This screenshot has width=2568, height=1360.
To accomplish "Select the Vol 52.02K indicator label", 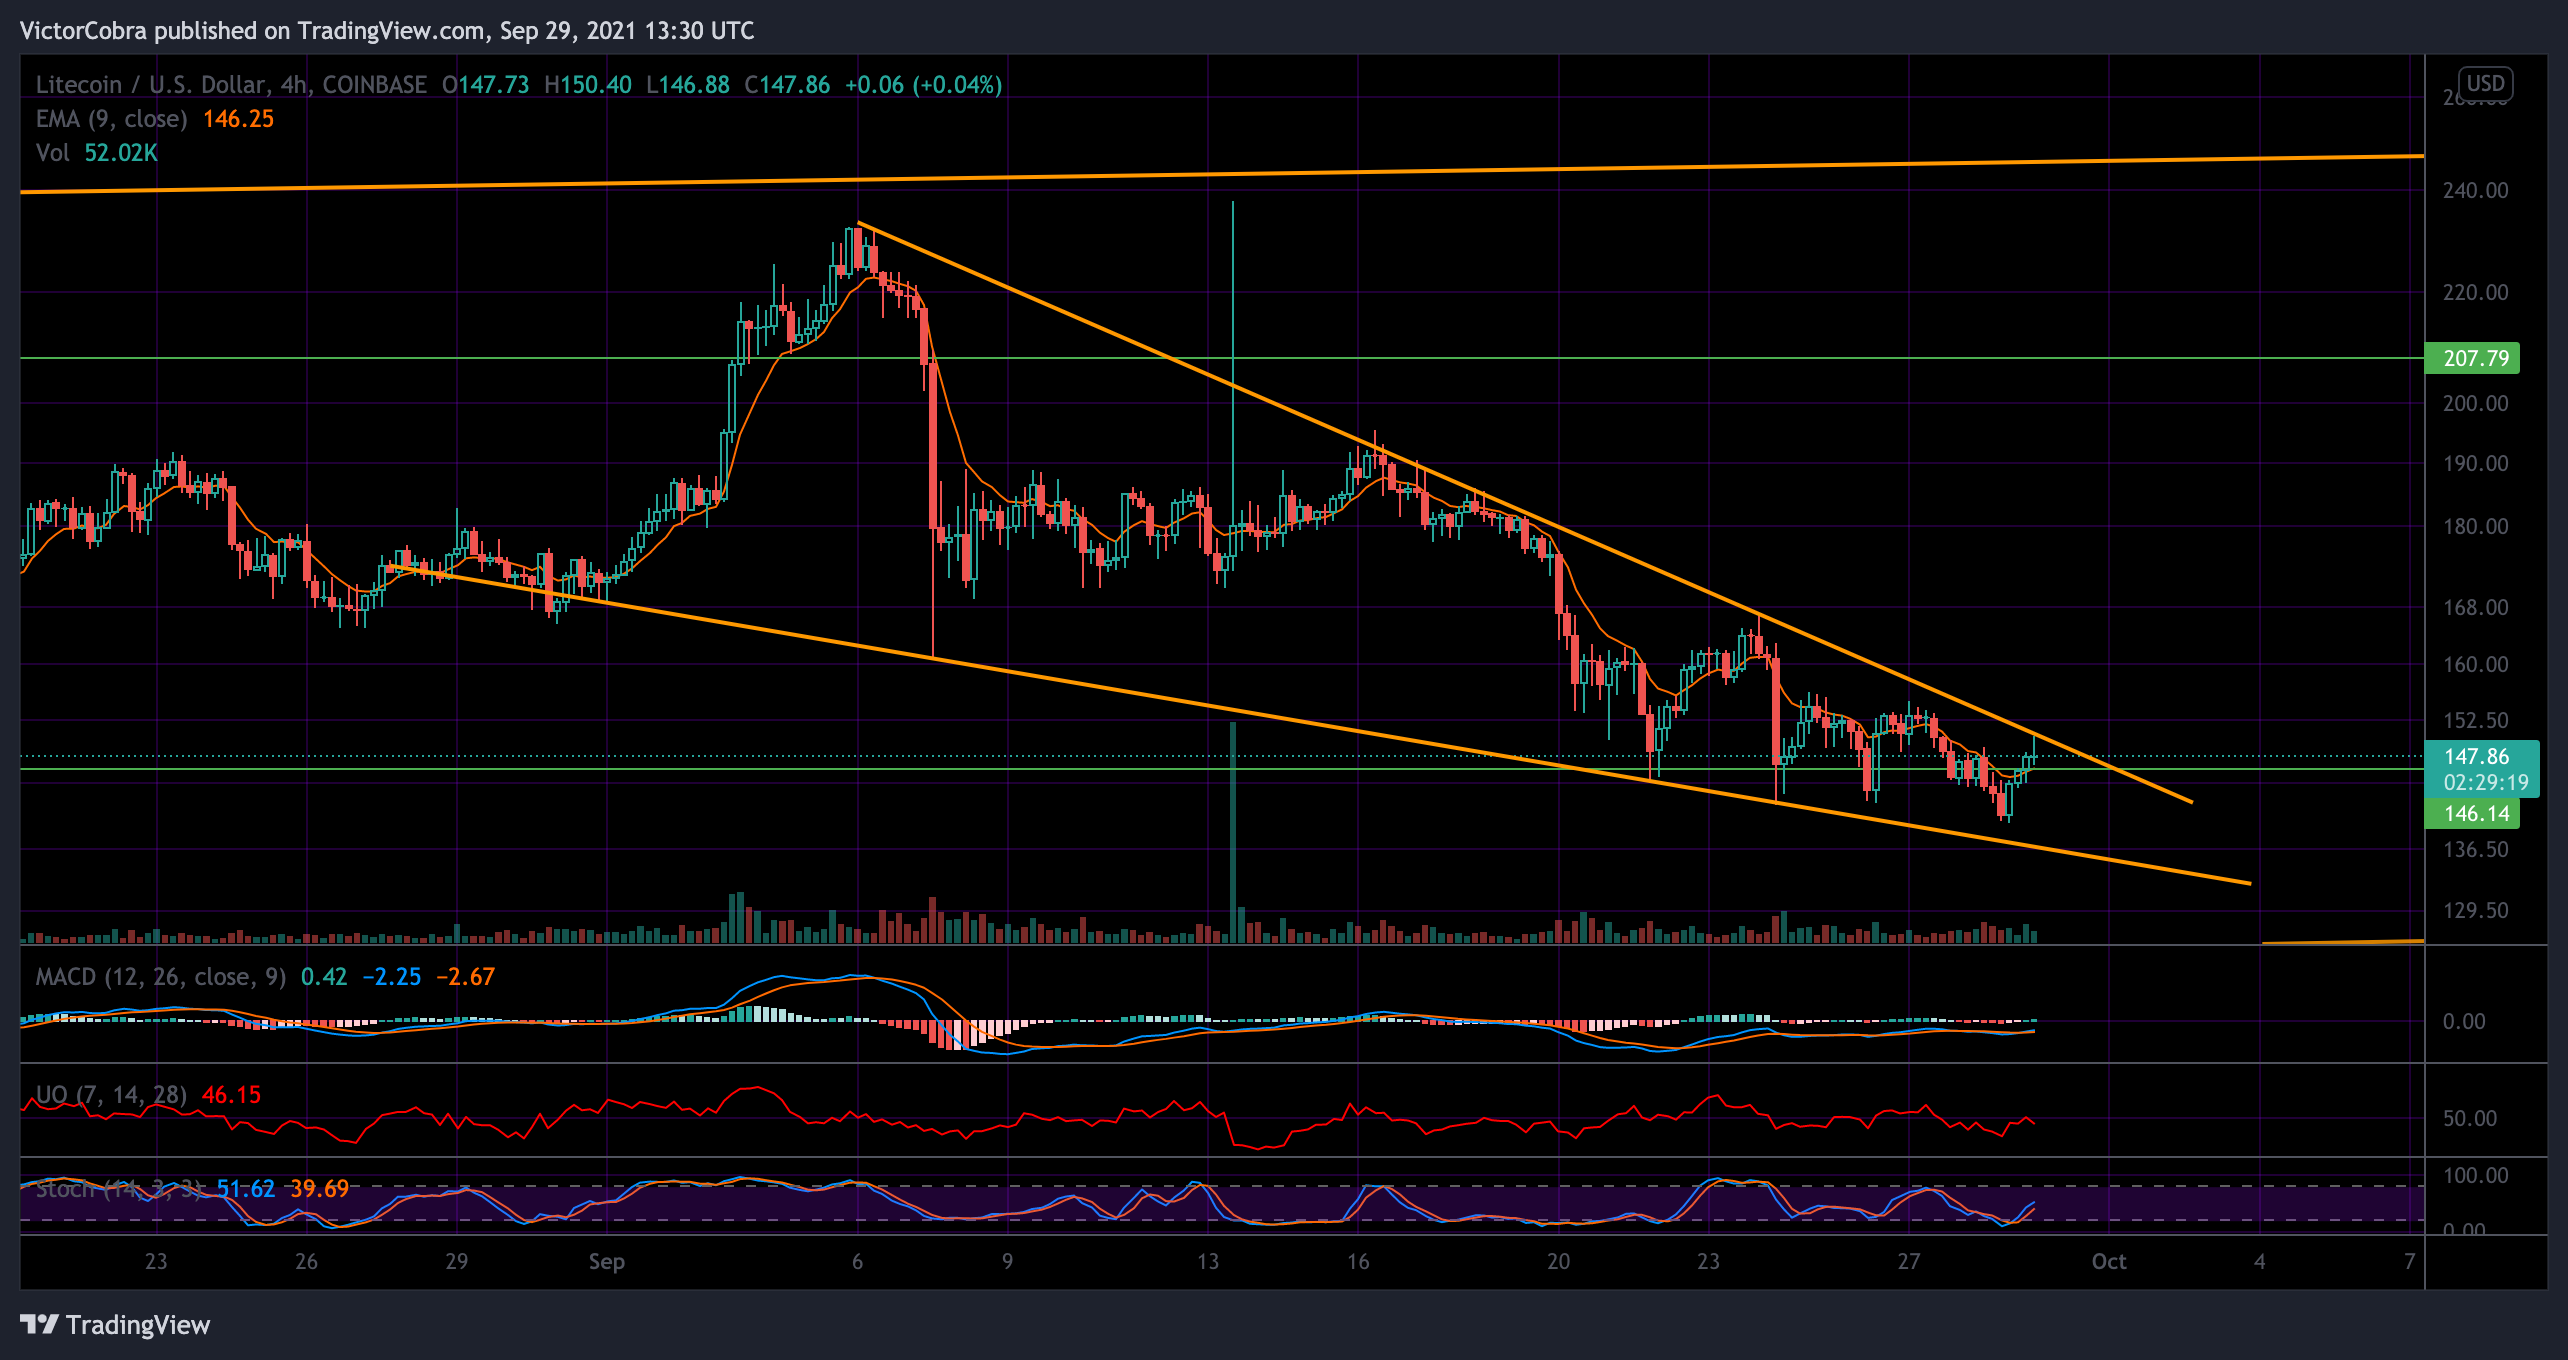I will (97, 153).
